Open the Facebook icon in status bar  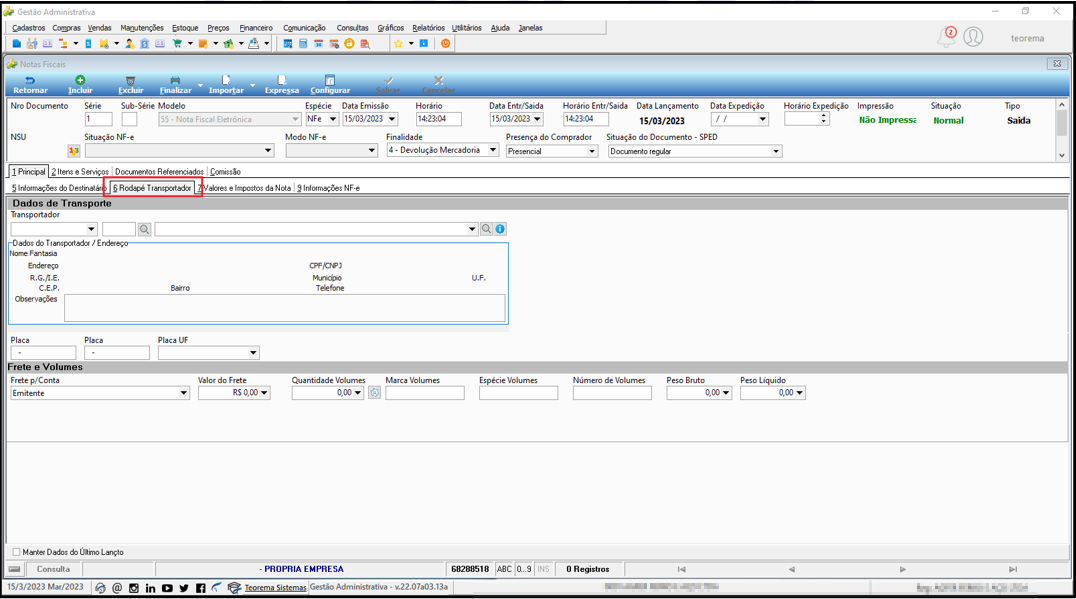(x=200, y=588)
